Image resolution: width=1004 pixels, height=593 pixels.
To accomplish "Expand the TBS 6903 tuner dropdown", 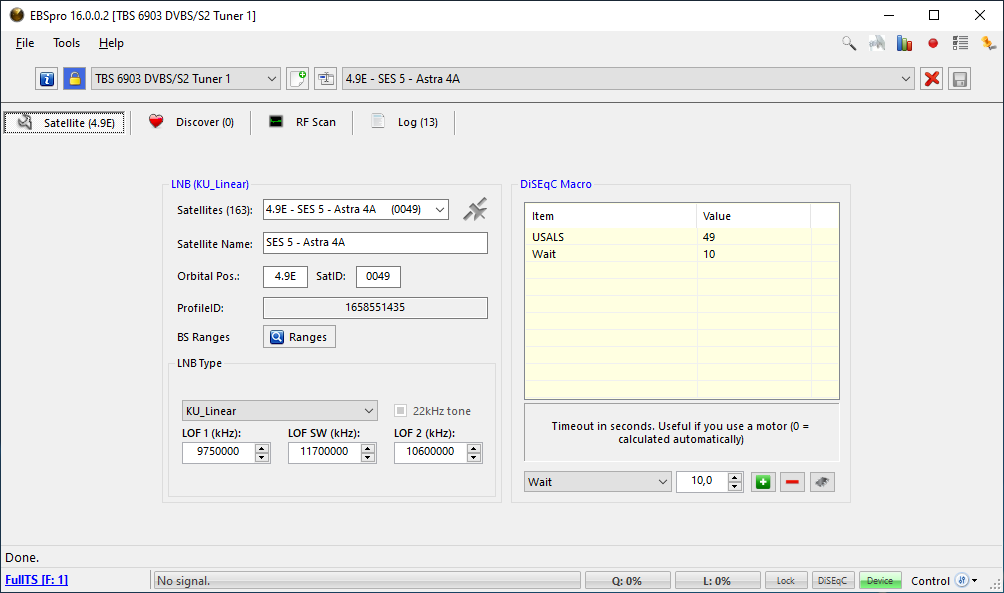I will point(272,79).
